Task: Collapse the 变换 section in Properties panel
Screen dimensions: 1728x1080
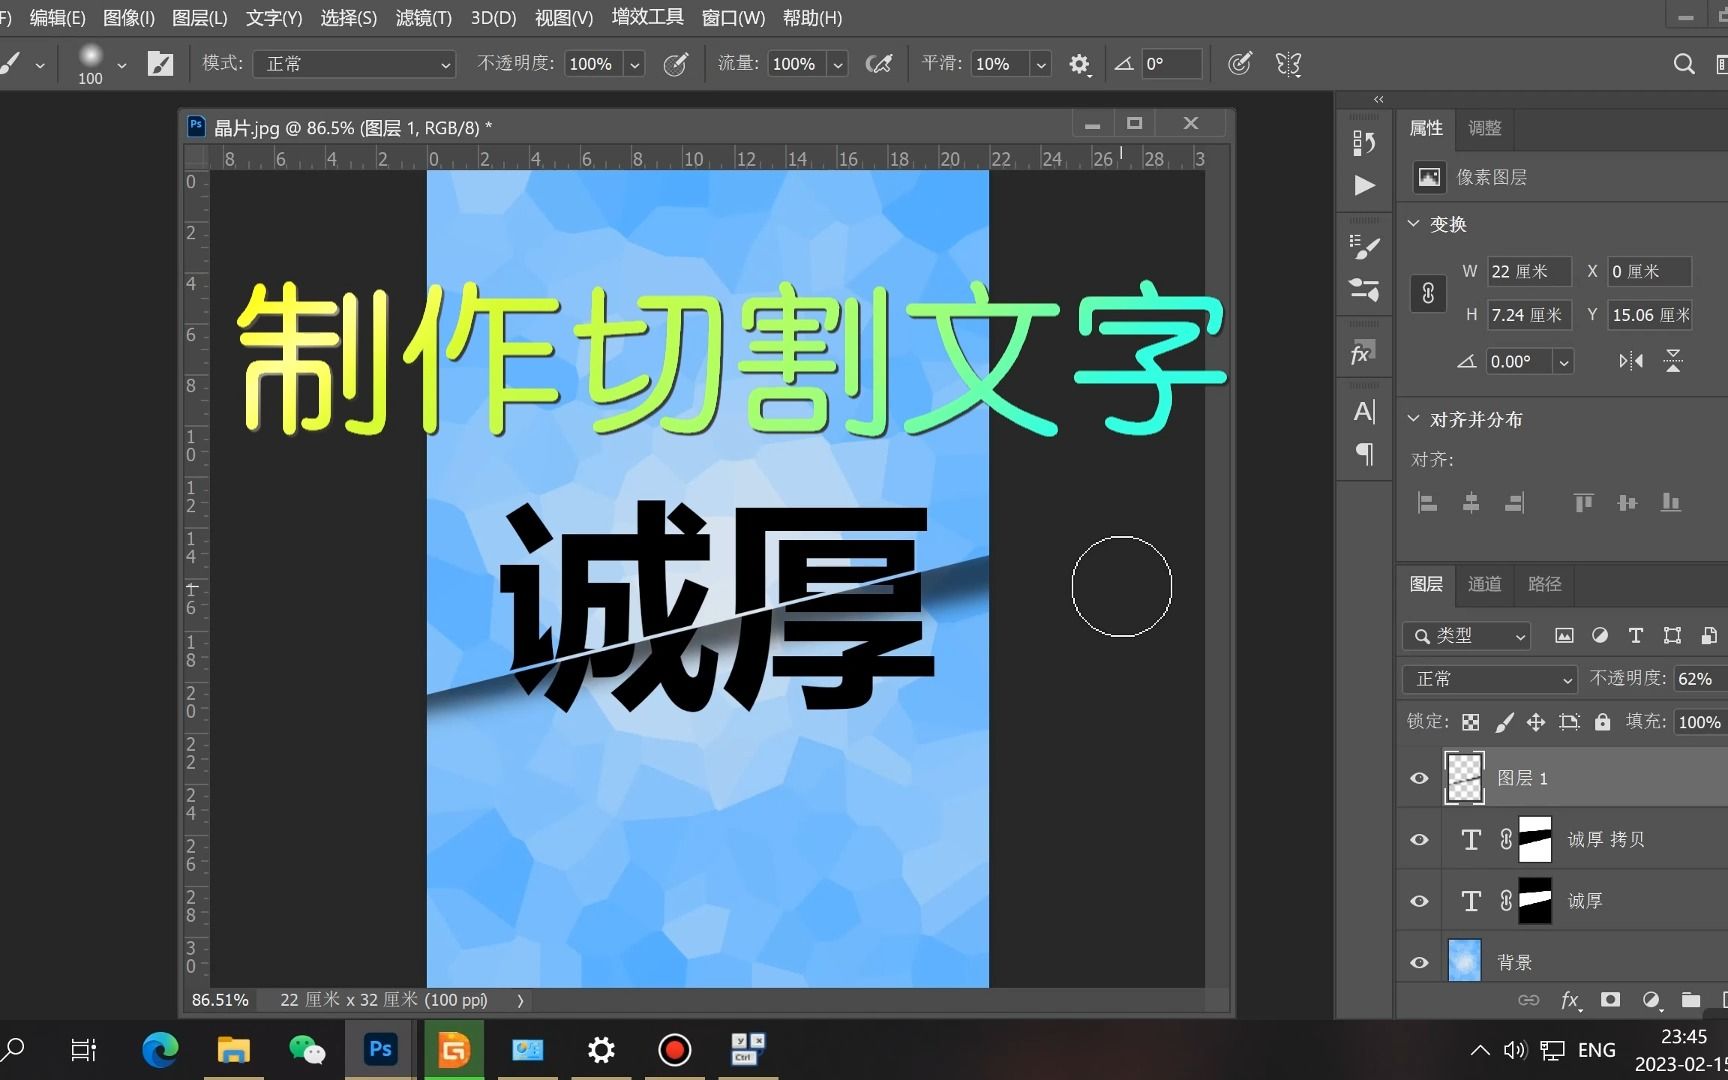Action: 1413,224
